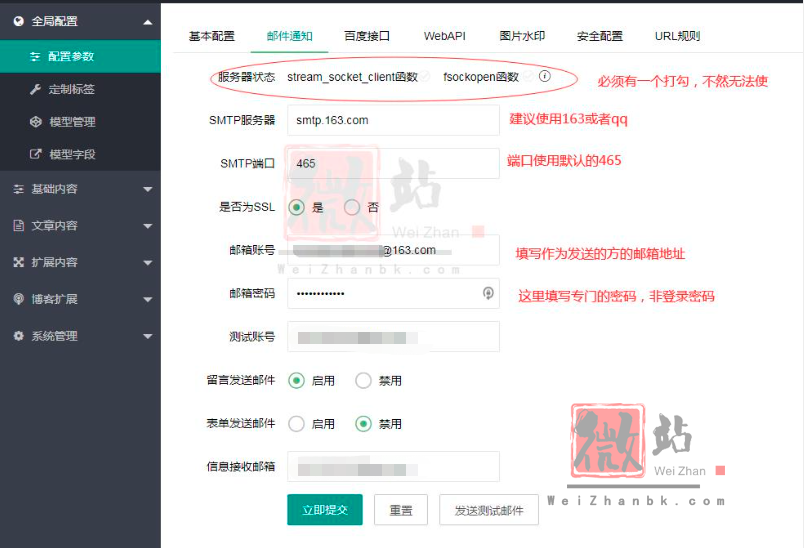The height and width of the screenshot is (548, 804).
Task: Click the sliders icon beside 基础内容
Action: 19,189
